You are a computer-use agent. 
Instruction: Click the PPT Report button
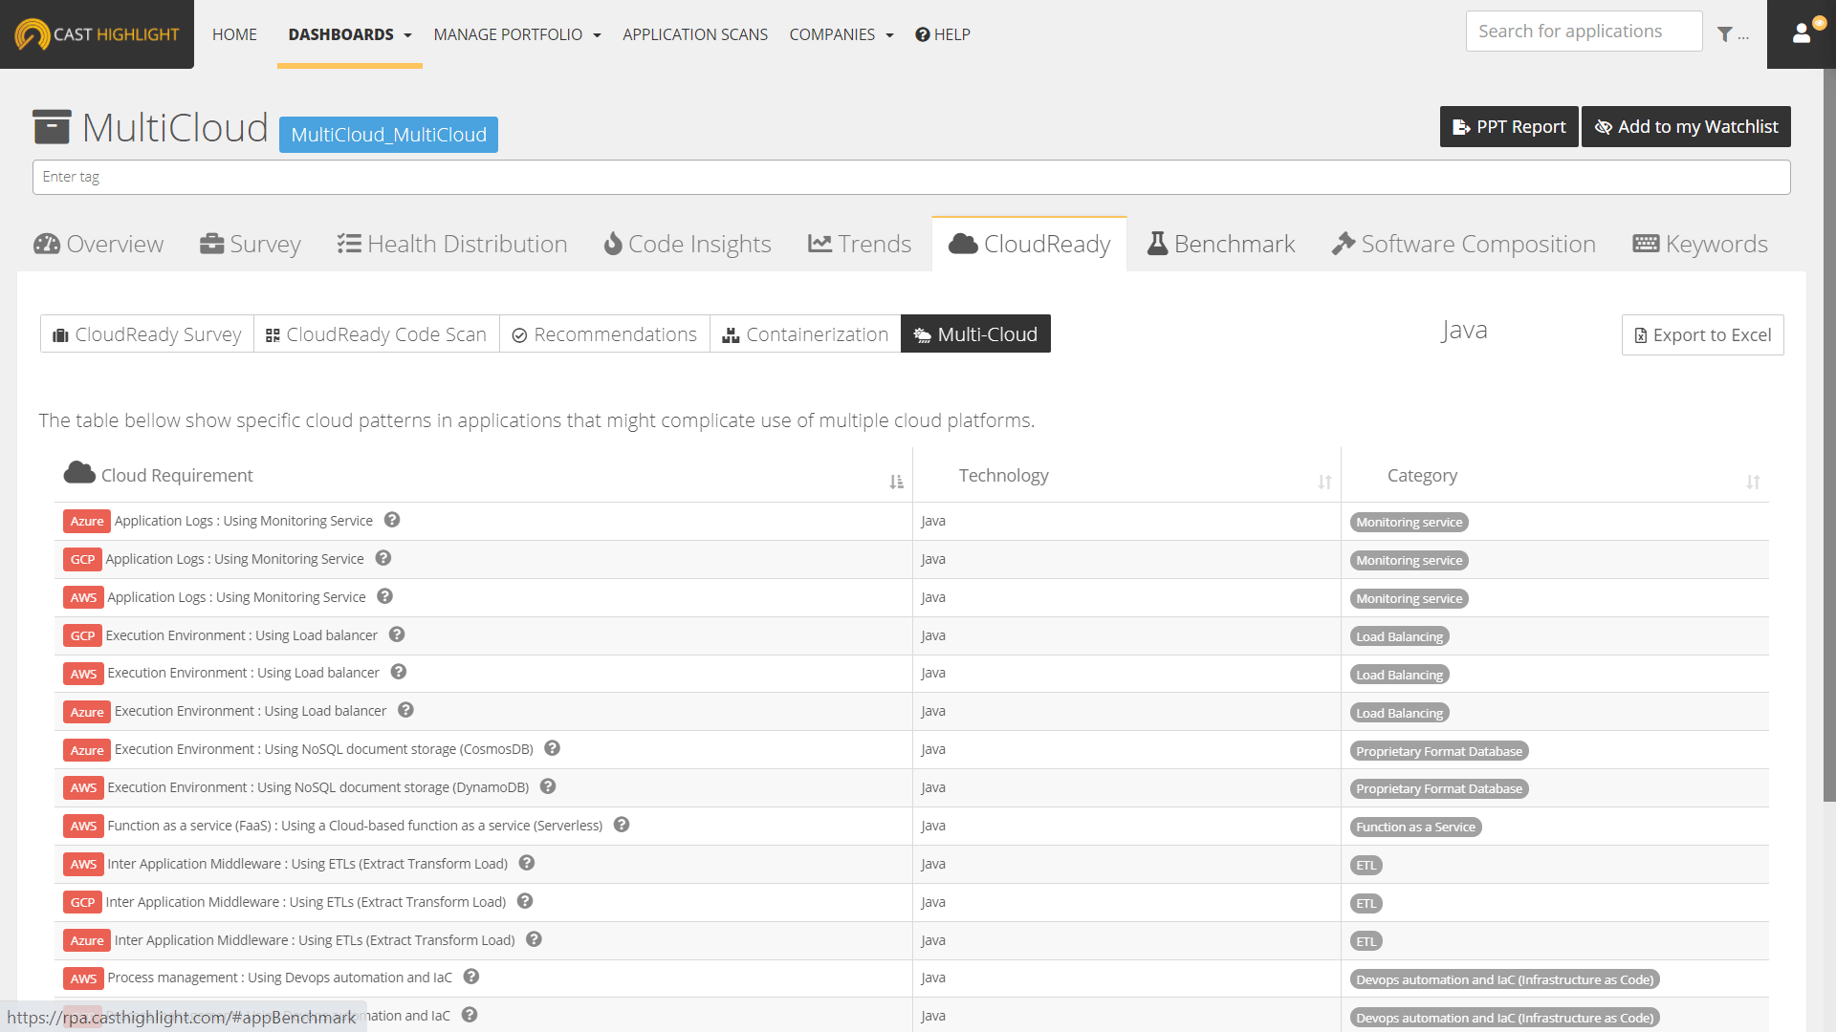pyautogui.click(x=1508, y=127)
